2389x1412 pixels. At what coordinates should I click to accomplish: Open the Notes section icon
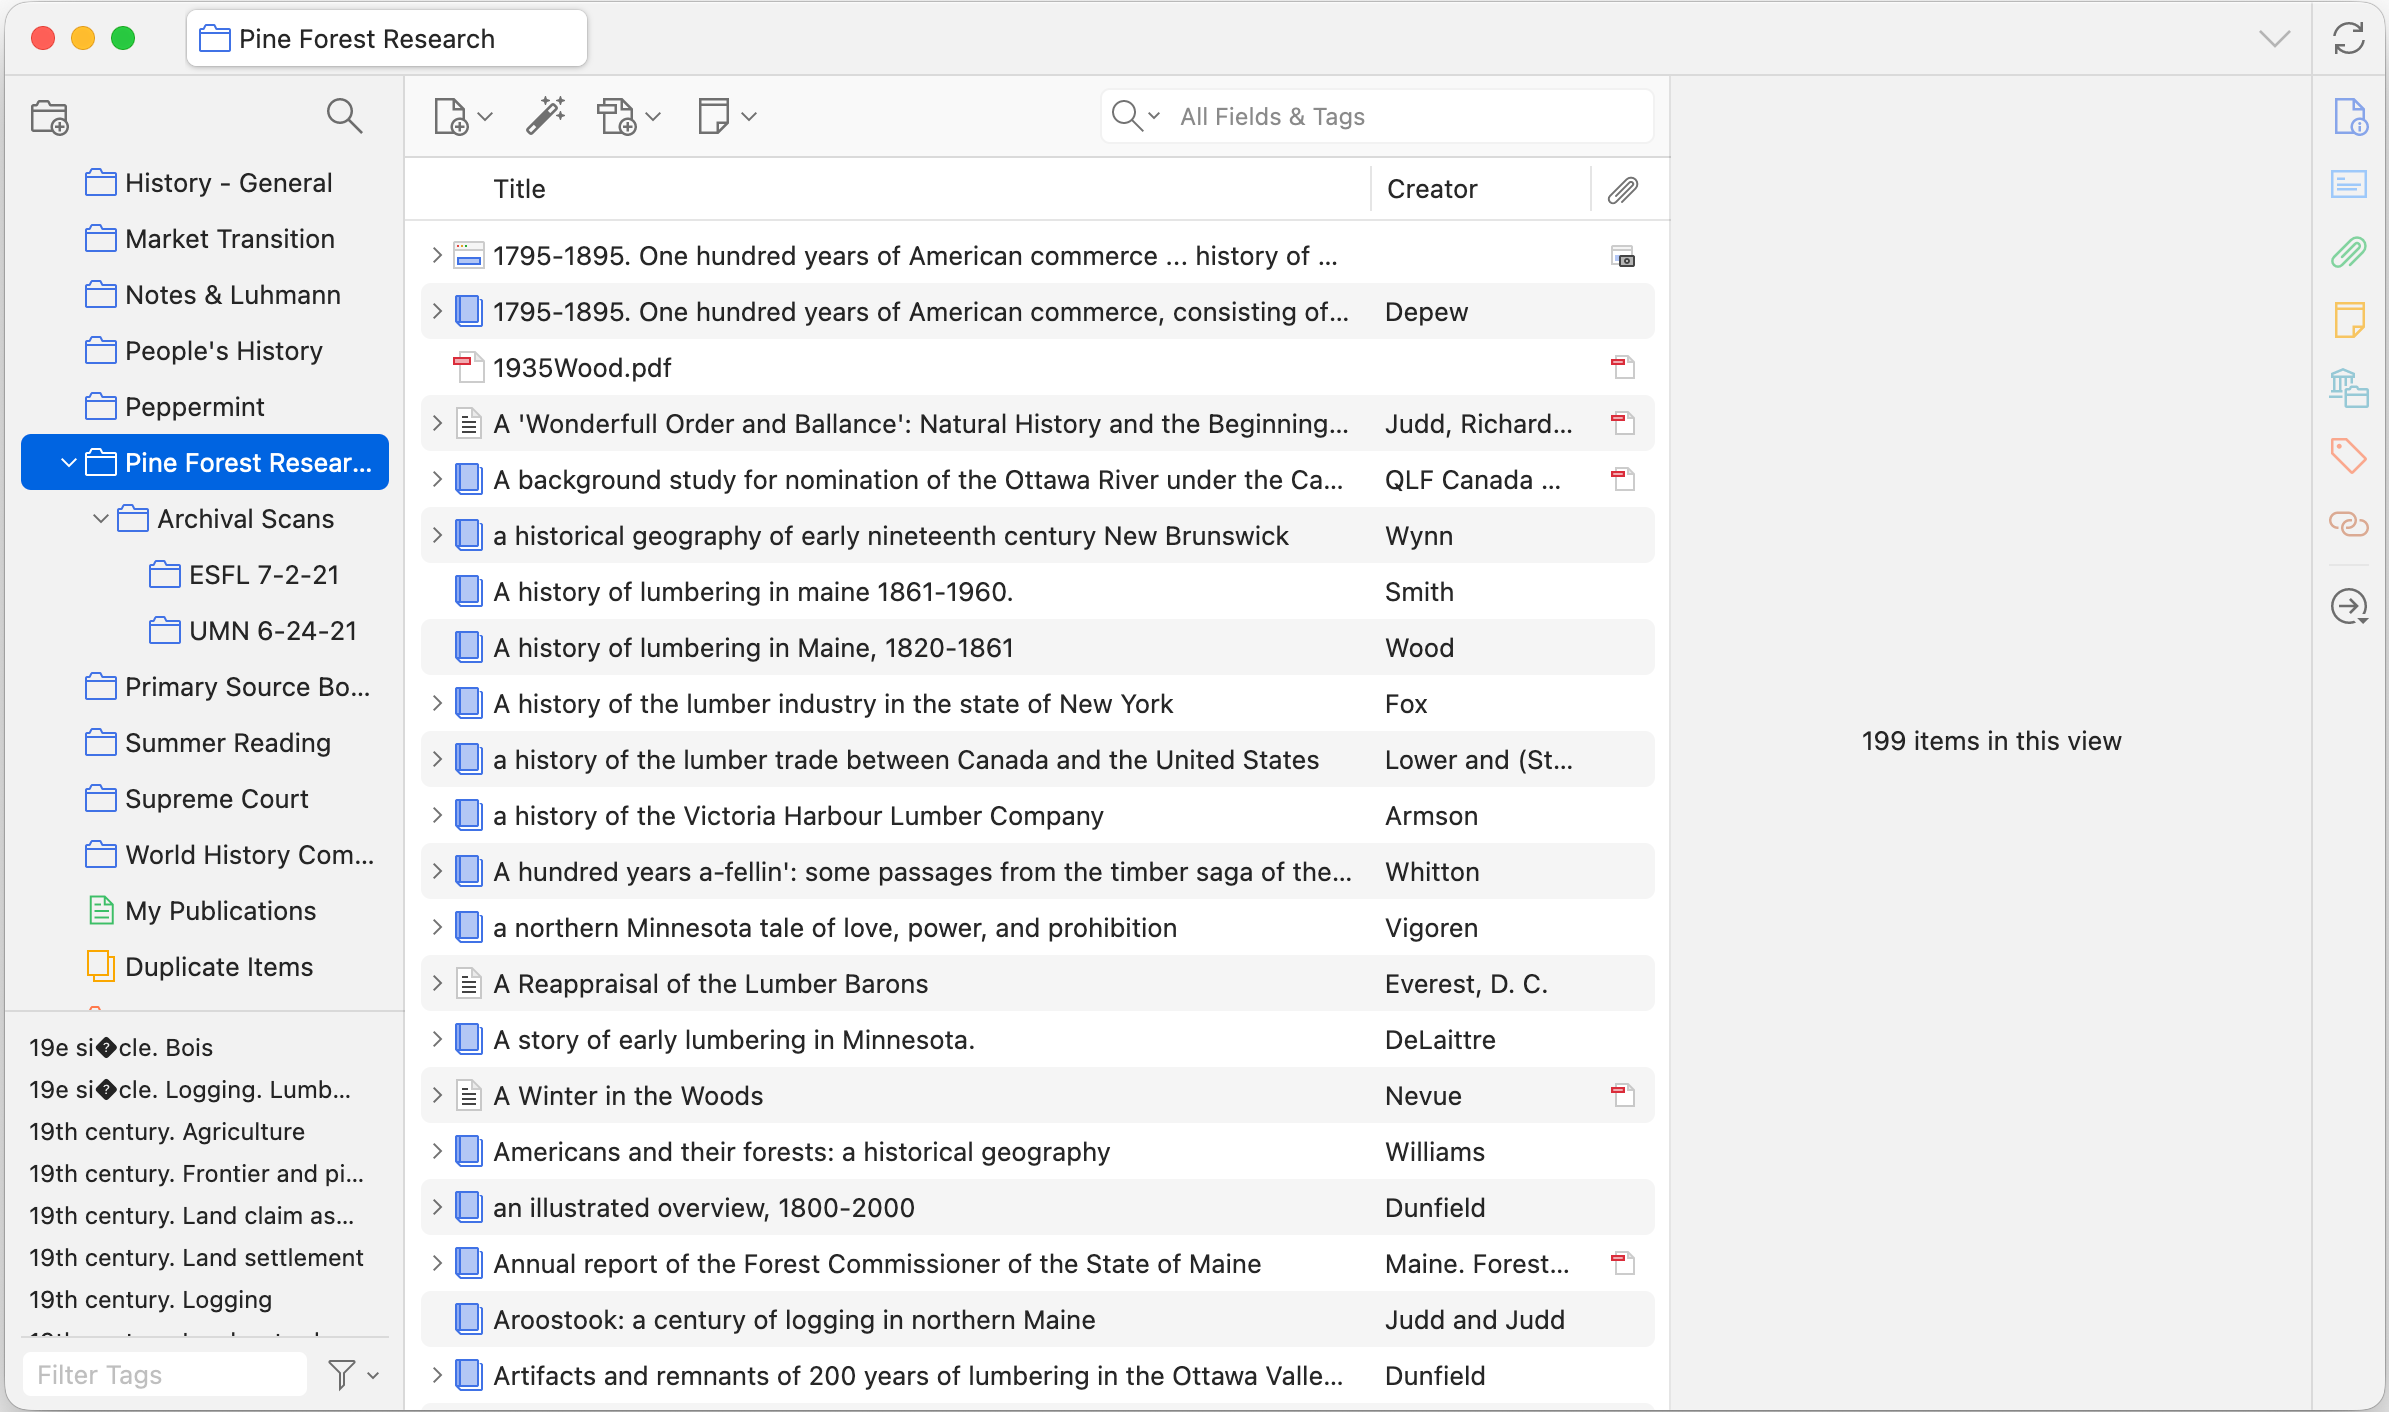click(2348, 320)
